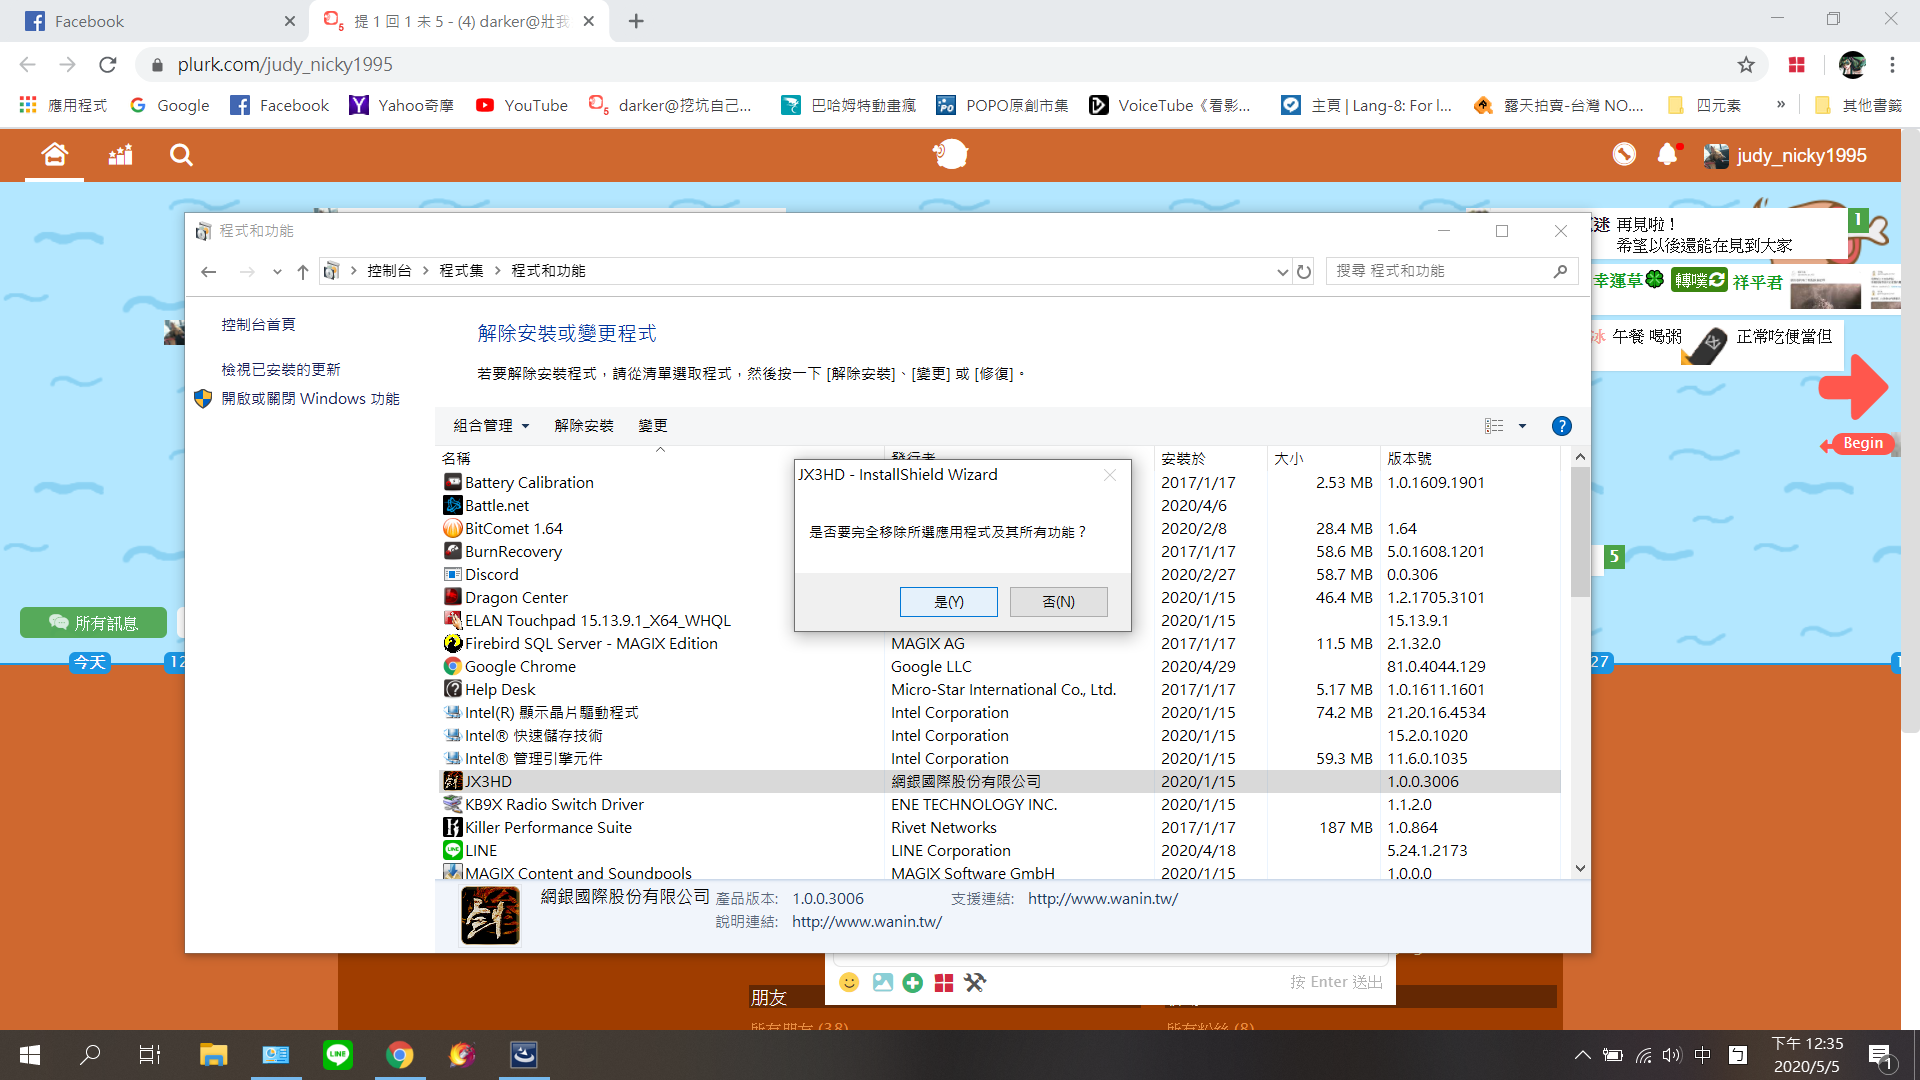Change list view layout icon
Image resolution: width=1920 pixels, height=1080 pixels.
coord(1494,426)
